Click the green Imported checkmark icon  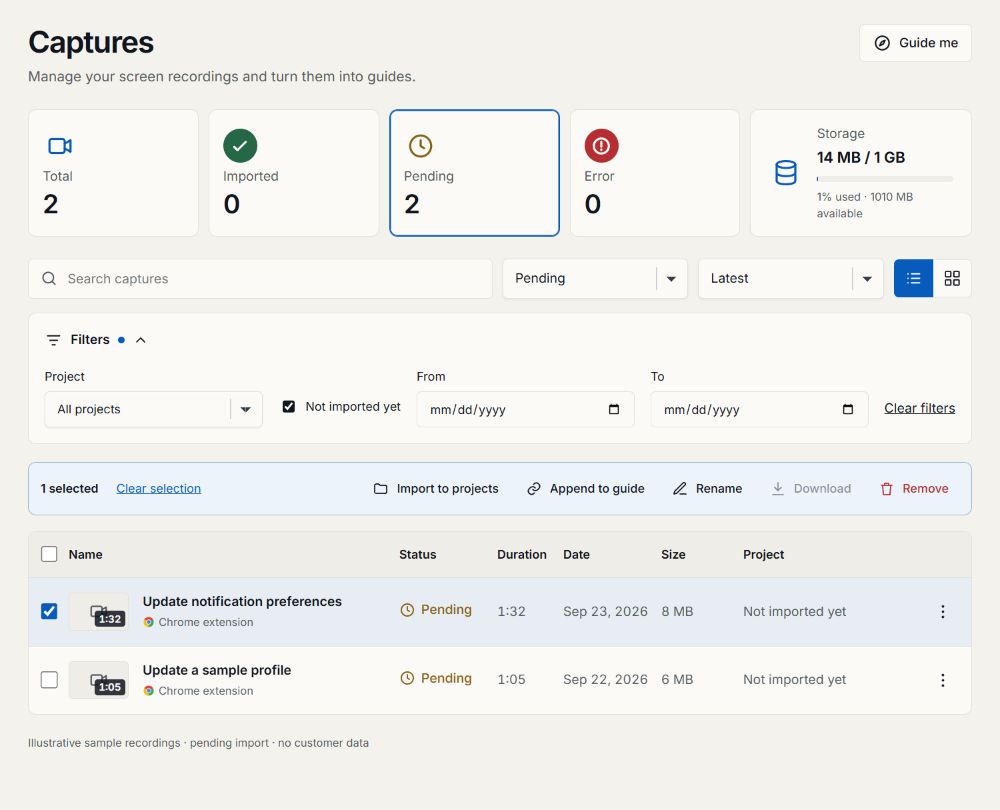click(240, 146)
